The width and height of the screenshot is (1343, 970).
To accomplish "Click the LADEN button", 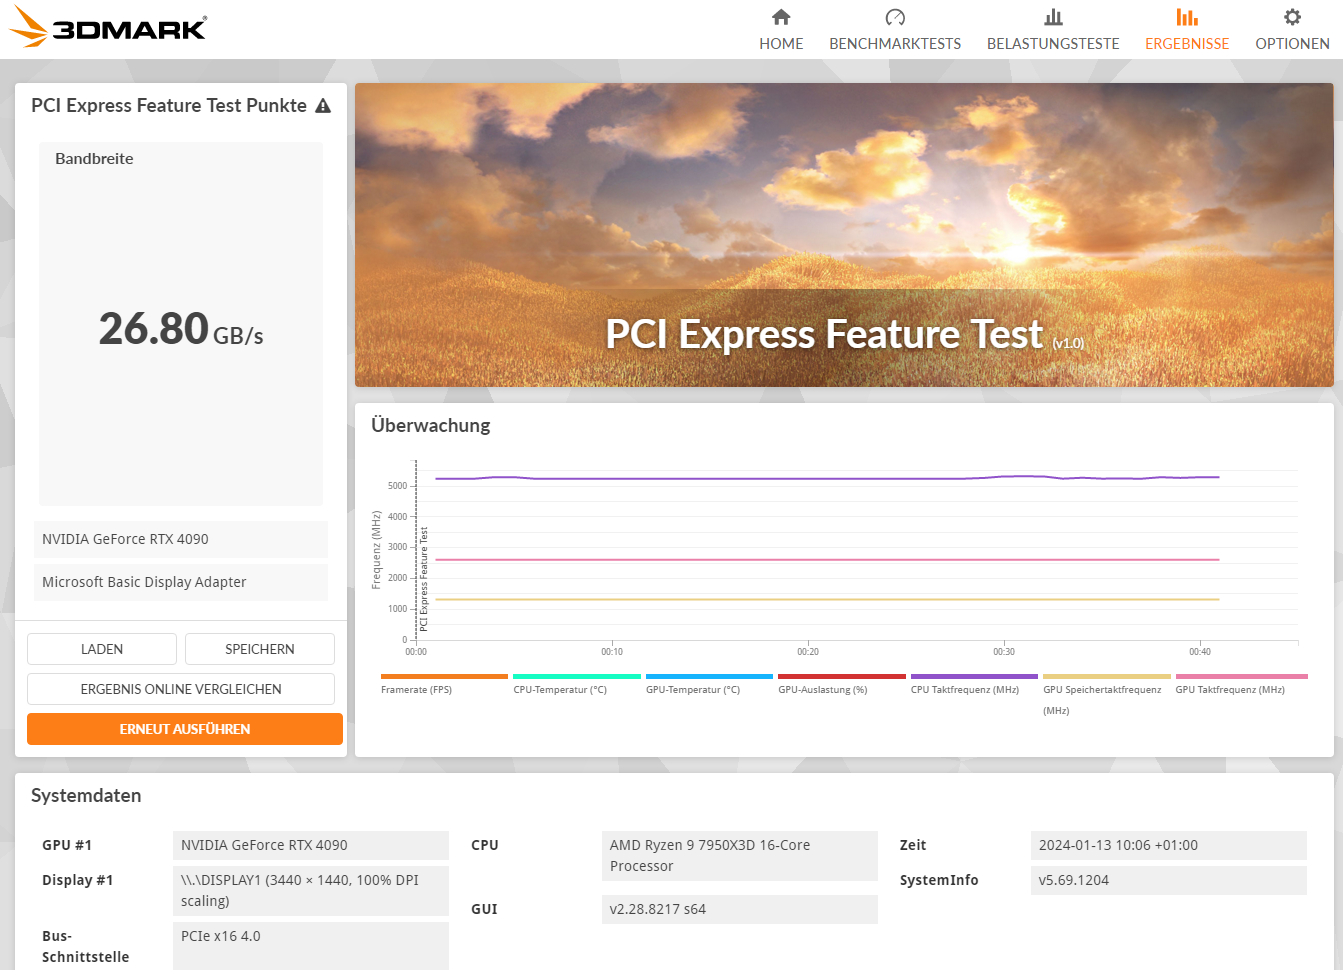I will 102,649.
